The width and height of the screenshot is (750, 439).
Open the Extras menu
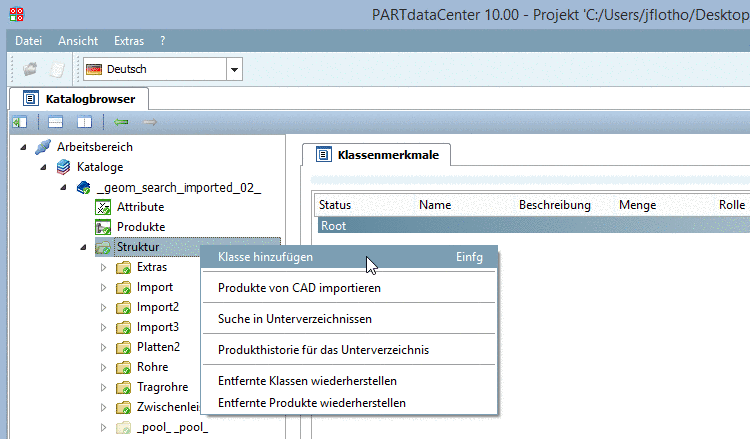click(129, 41)
